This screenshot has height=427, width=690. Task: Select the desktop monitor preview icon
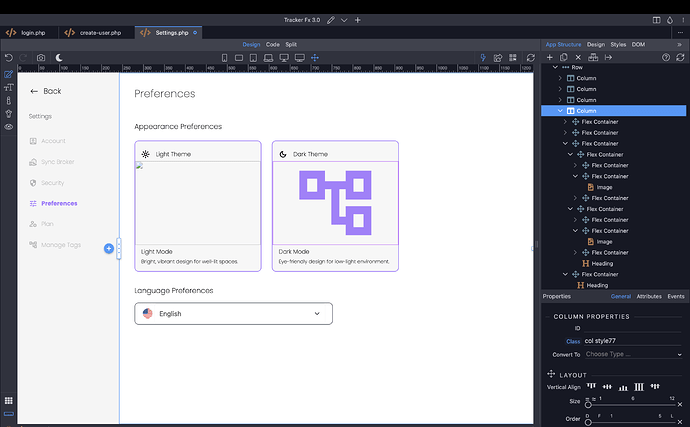[x=284, y=58]
